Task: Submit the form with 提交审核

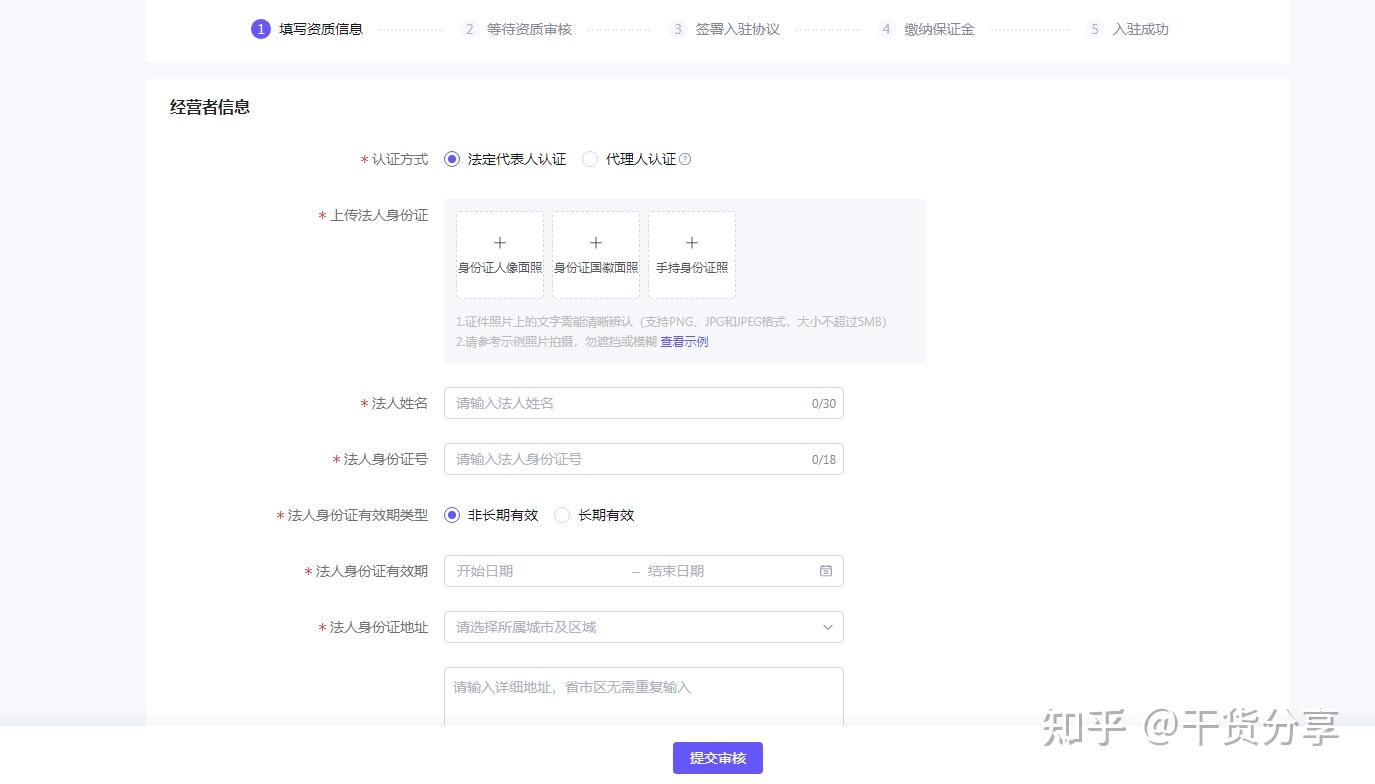Action: (x=718, y=758)
